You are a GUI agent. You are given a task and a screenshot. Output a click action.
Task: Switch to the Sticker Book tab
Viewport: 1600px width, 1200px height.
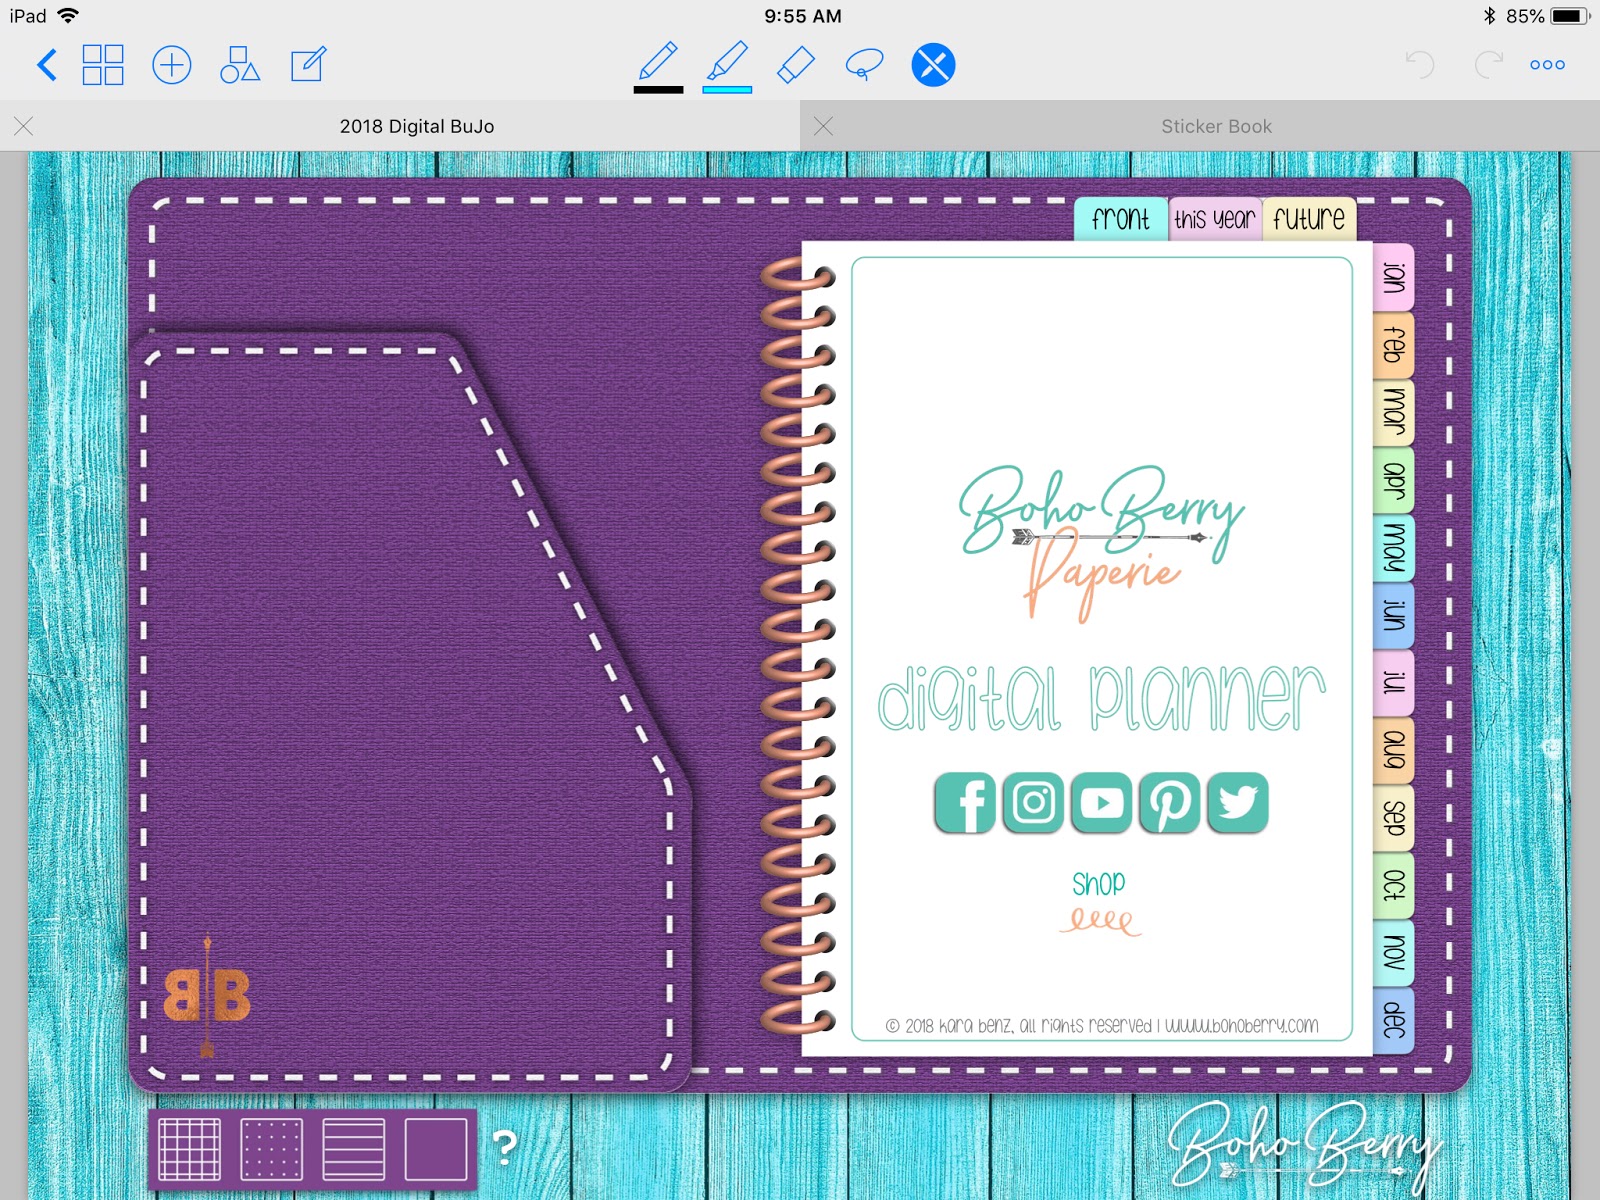[1215, 126]
